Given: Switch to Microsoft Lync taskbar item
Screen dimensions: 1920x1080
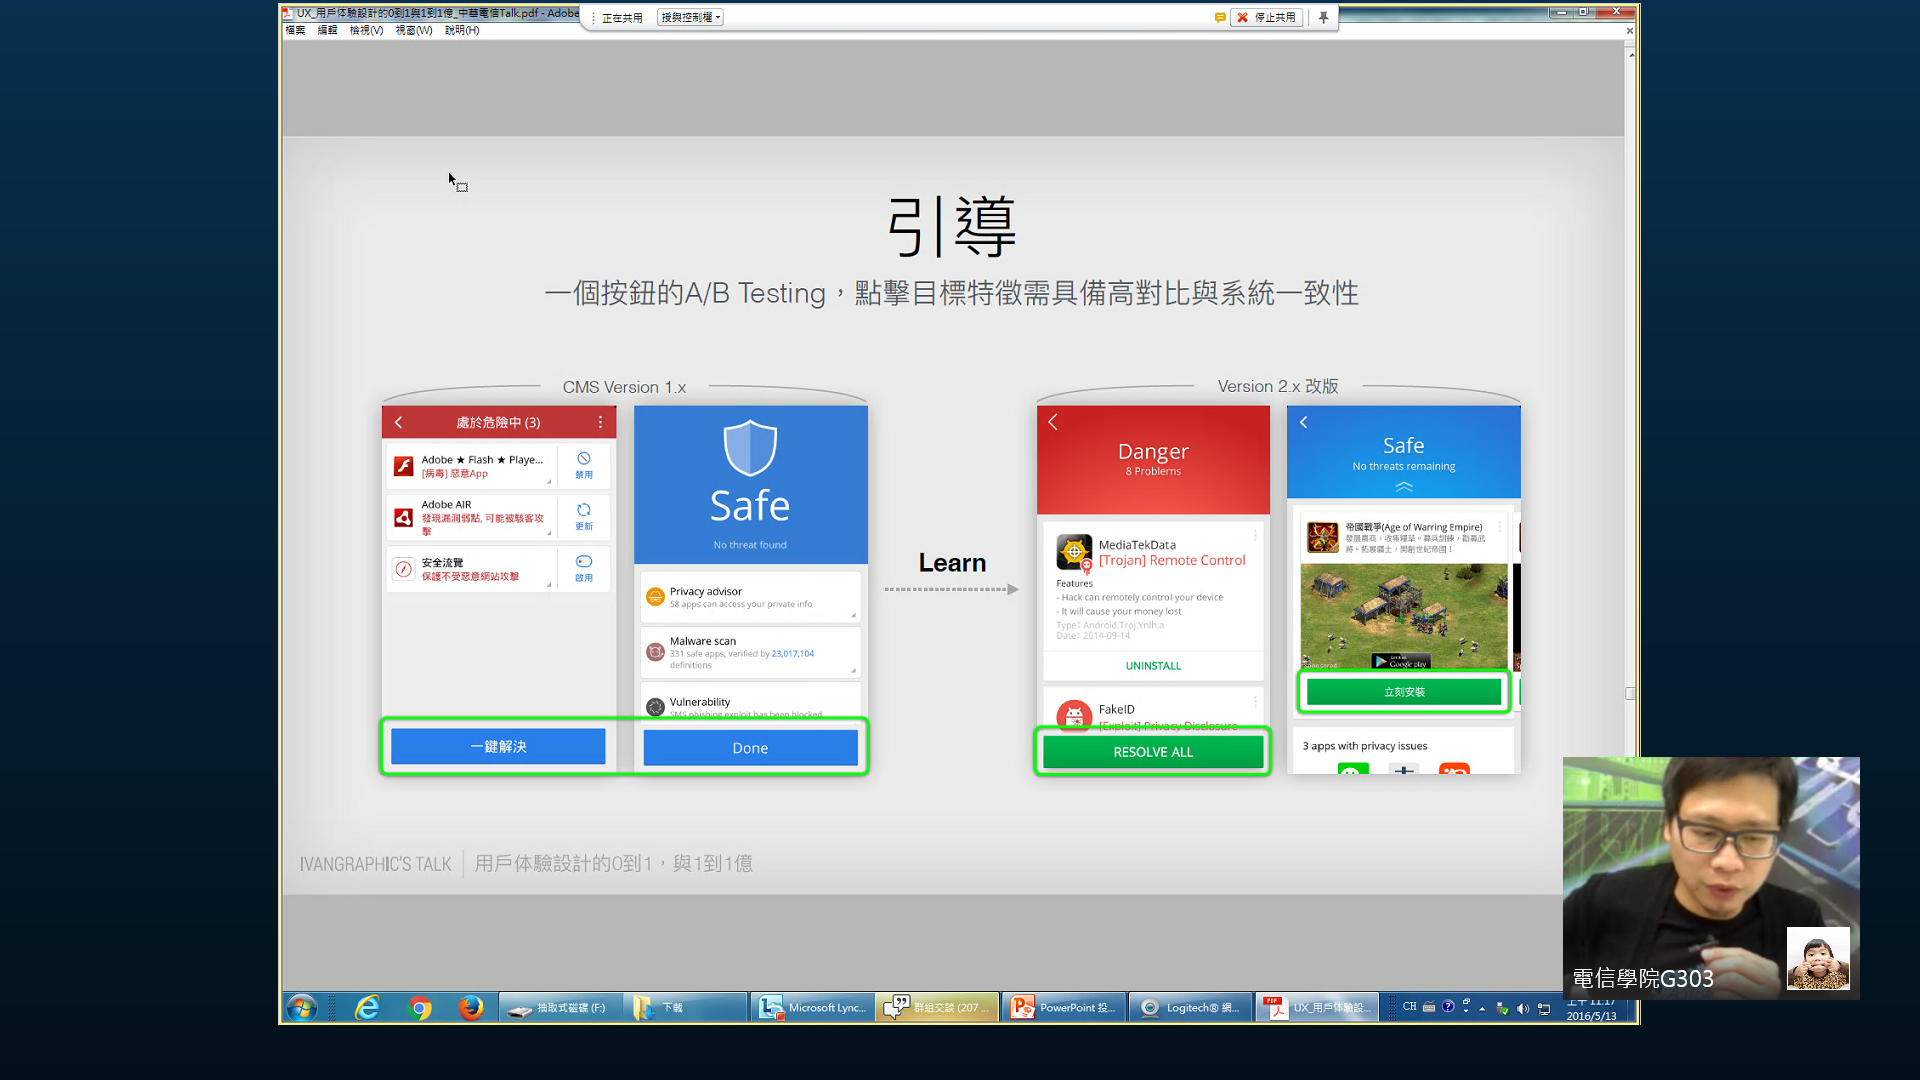Looking at the screenshot, I should [x=812, y=1008].
